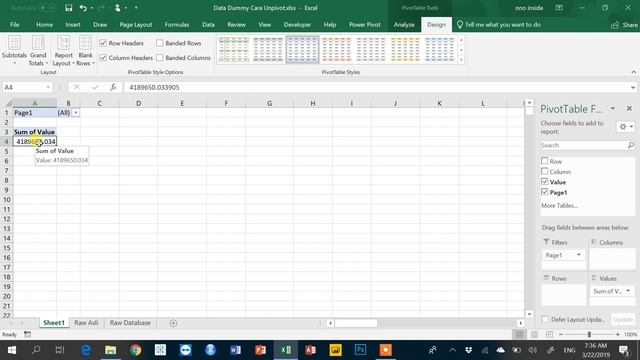
Task: Open the Customize Quick Access Toolbar dropdown
Action: pos(136,8)
